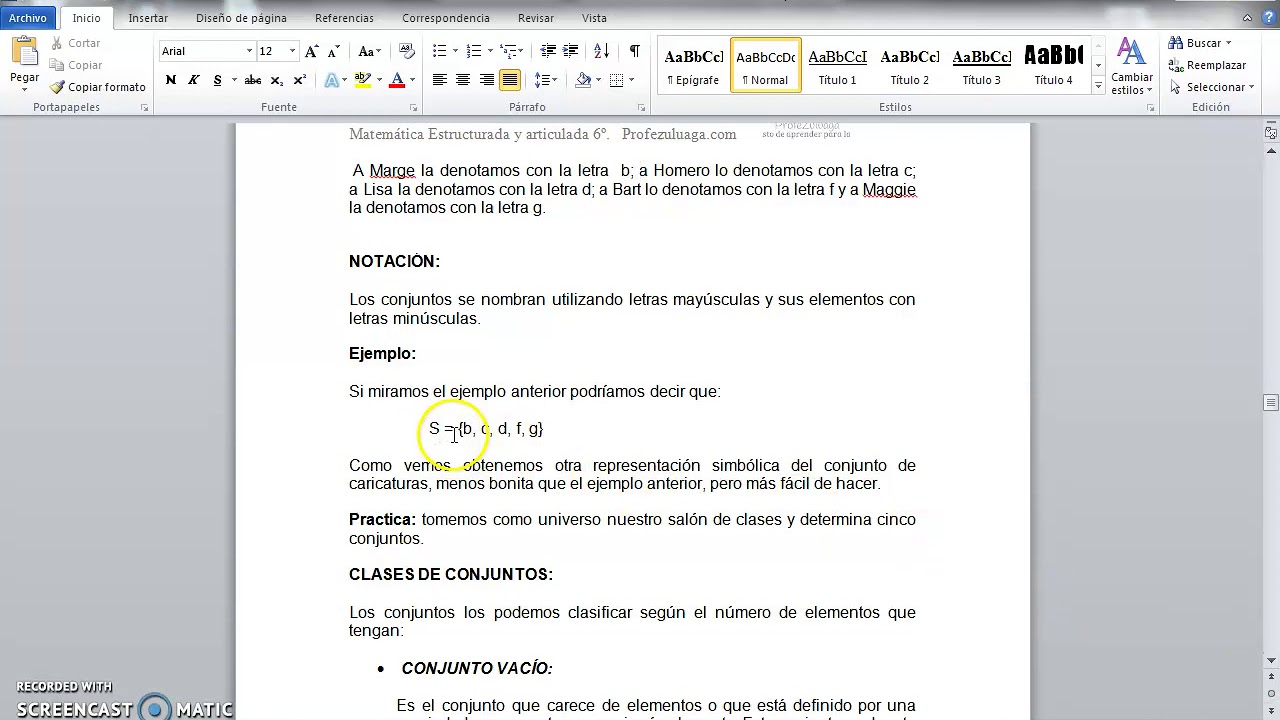Open the line spacing menu

(x=545, y=80)
